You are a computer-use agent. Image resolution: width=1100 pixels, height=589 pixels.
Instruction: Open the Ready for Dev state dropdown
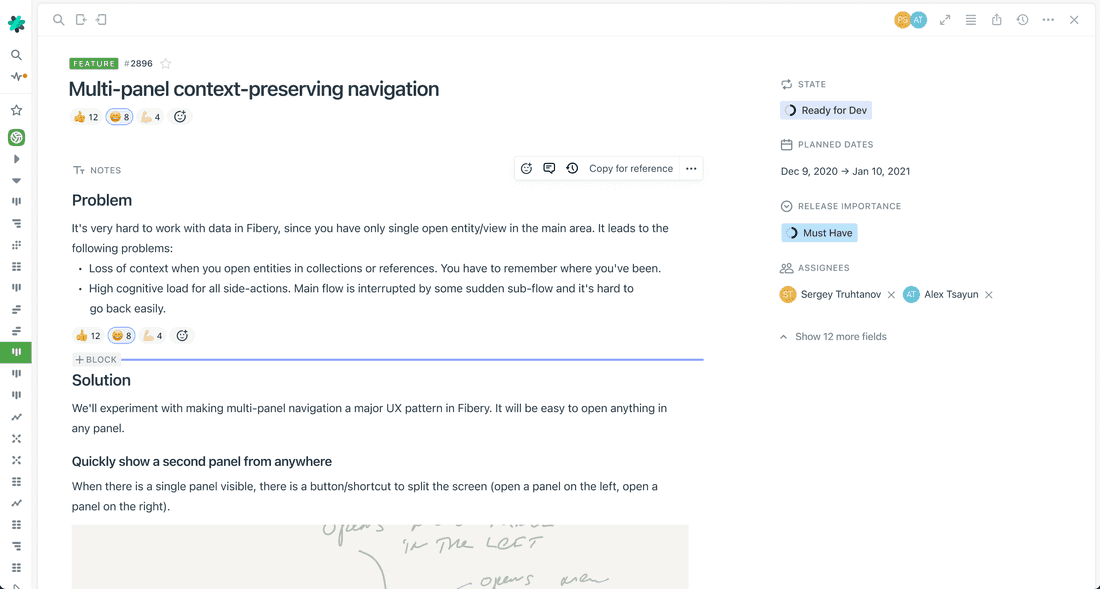826,110
